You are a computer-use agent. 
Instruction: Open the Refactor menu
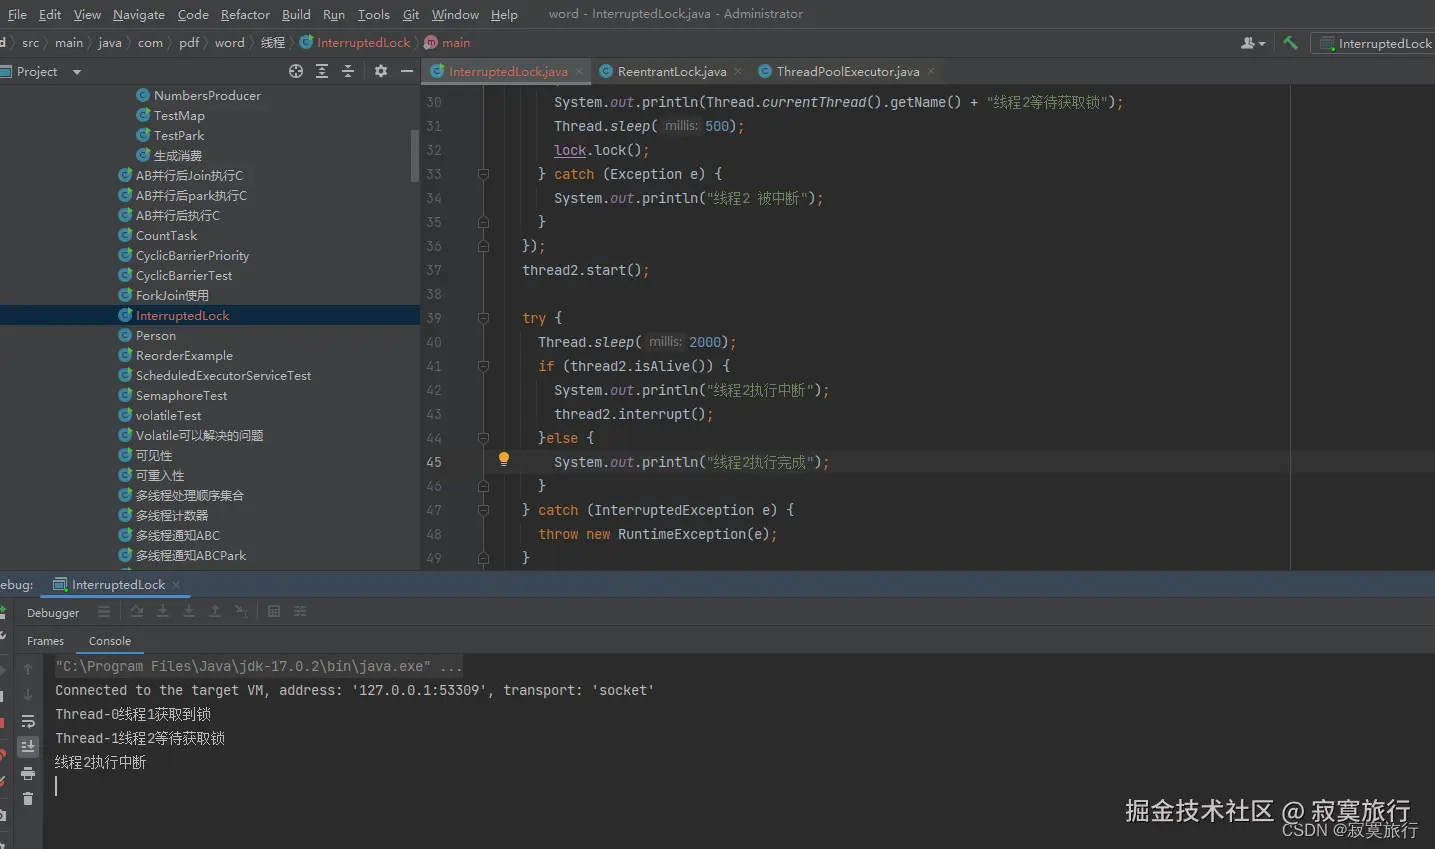click(245, 14)
